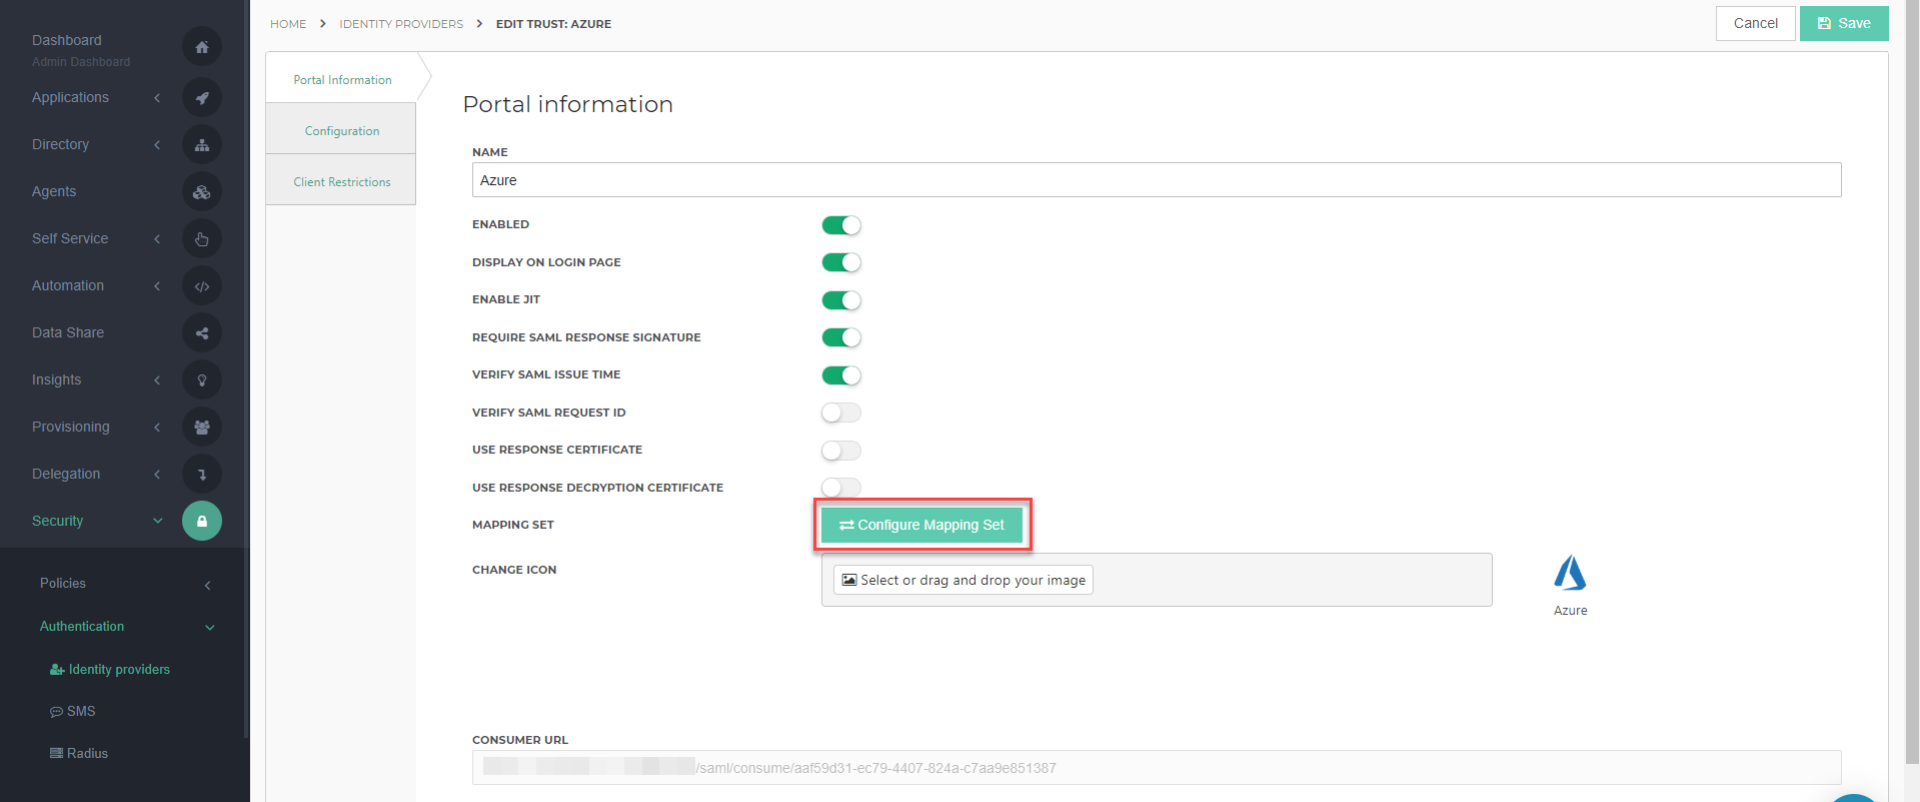Image resolution: width=1920 pixels, height=802 pixels.
Task: Expand the Applications menu chevron
Action: click(157, 98)
